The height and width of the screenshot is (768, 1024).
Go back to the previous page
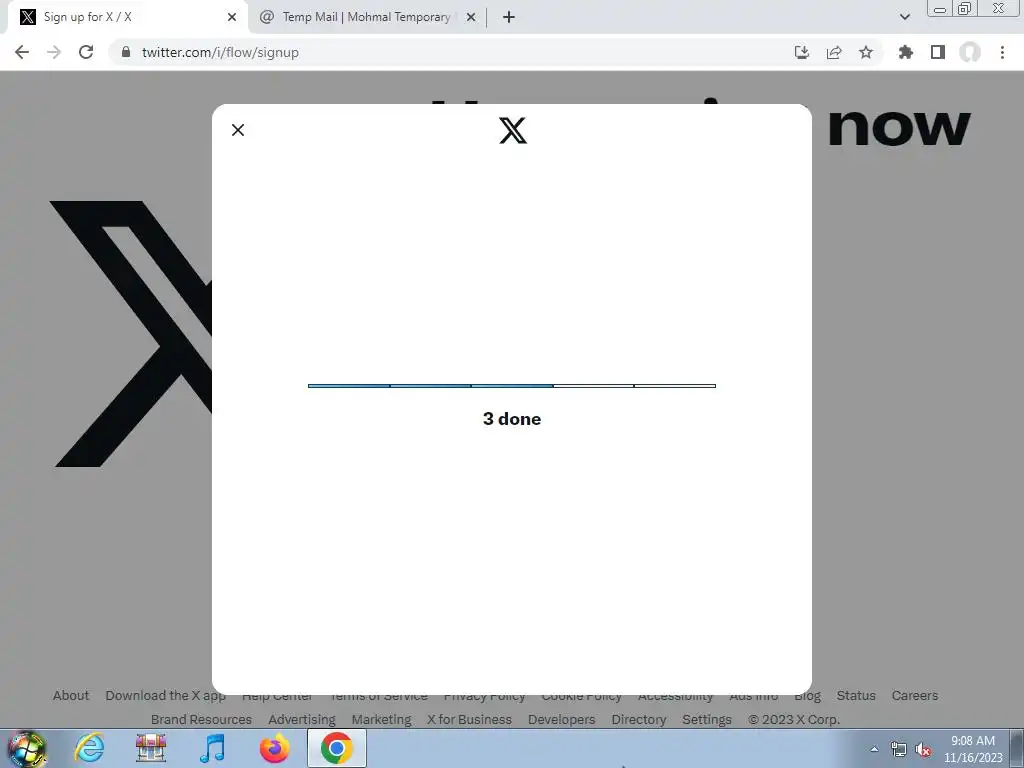(22, 52)
